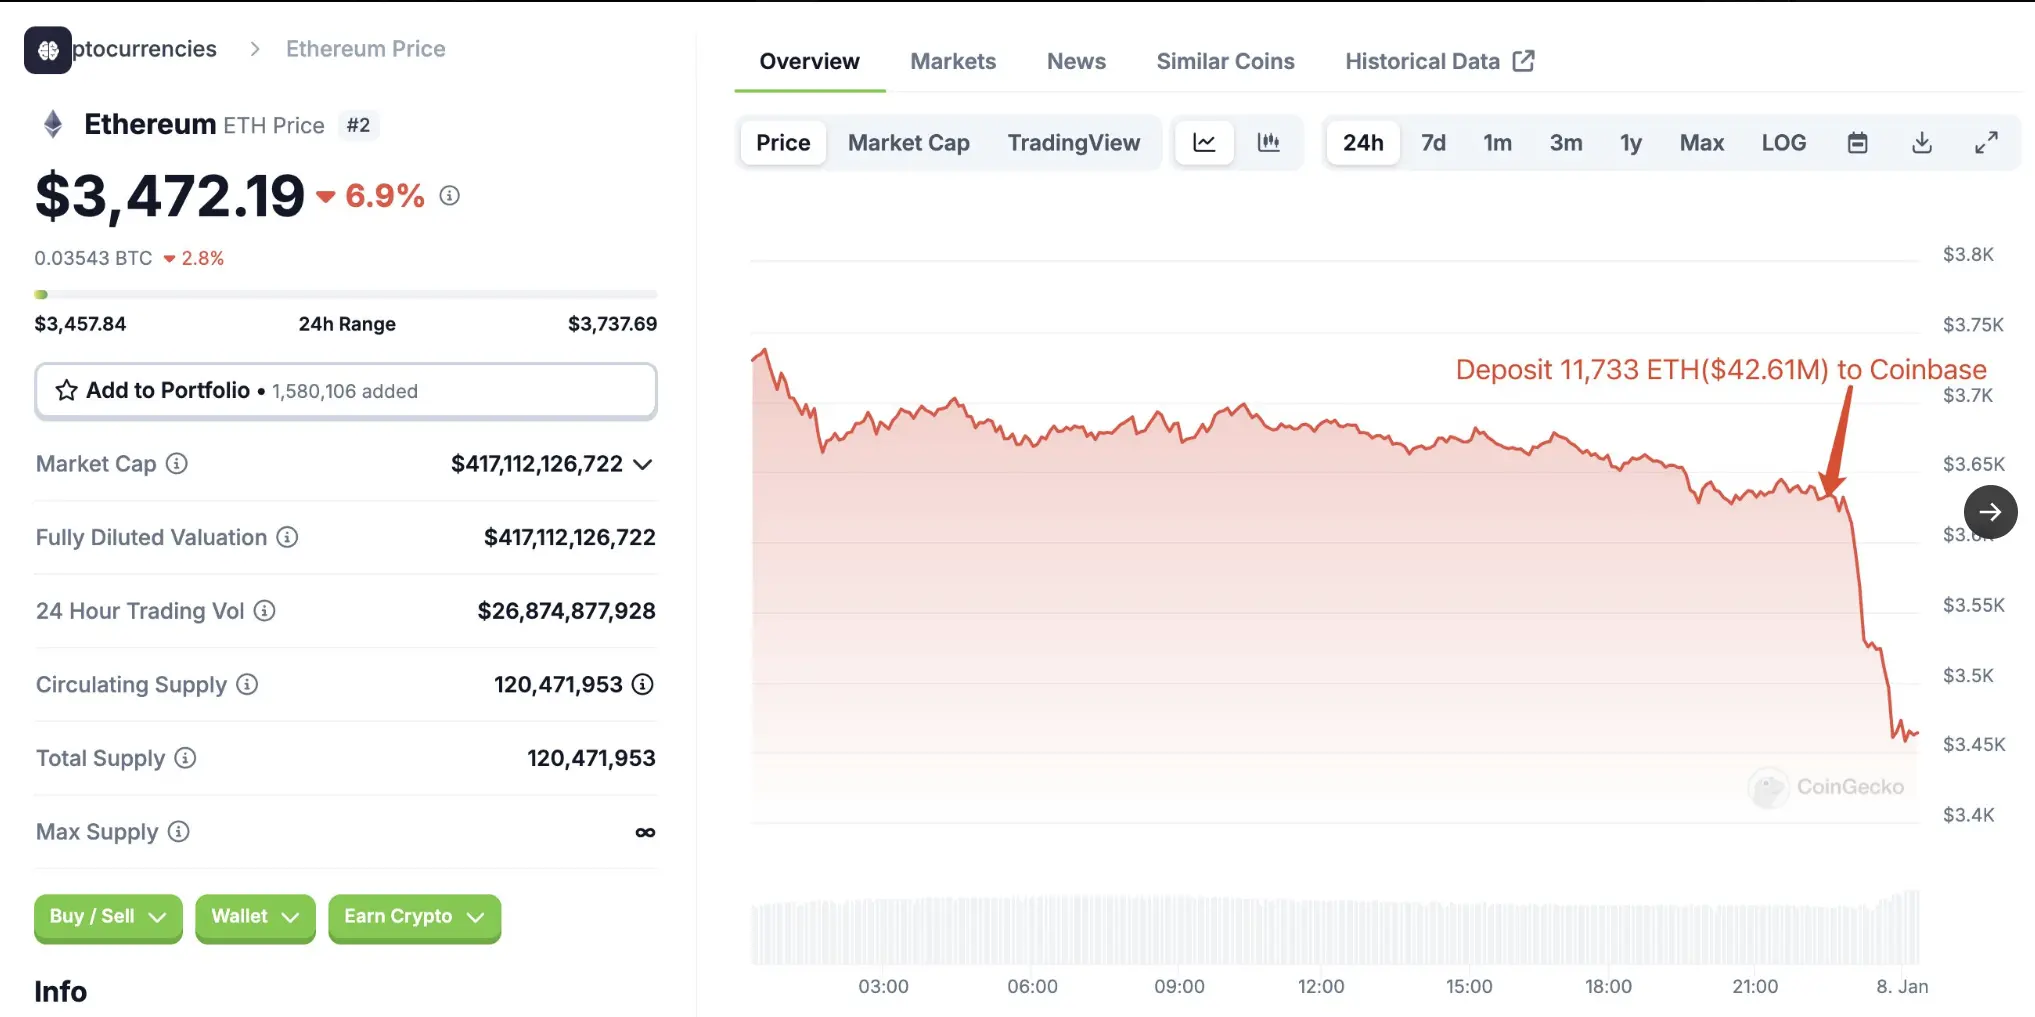Open the calendar date range icon

coord(1857,142)
